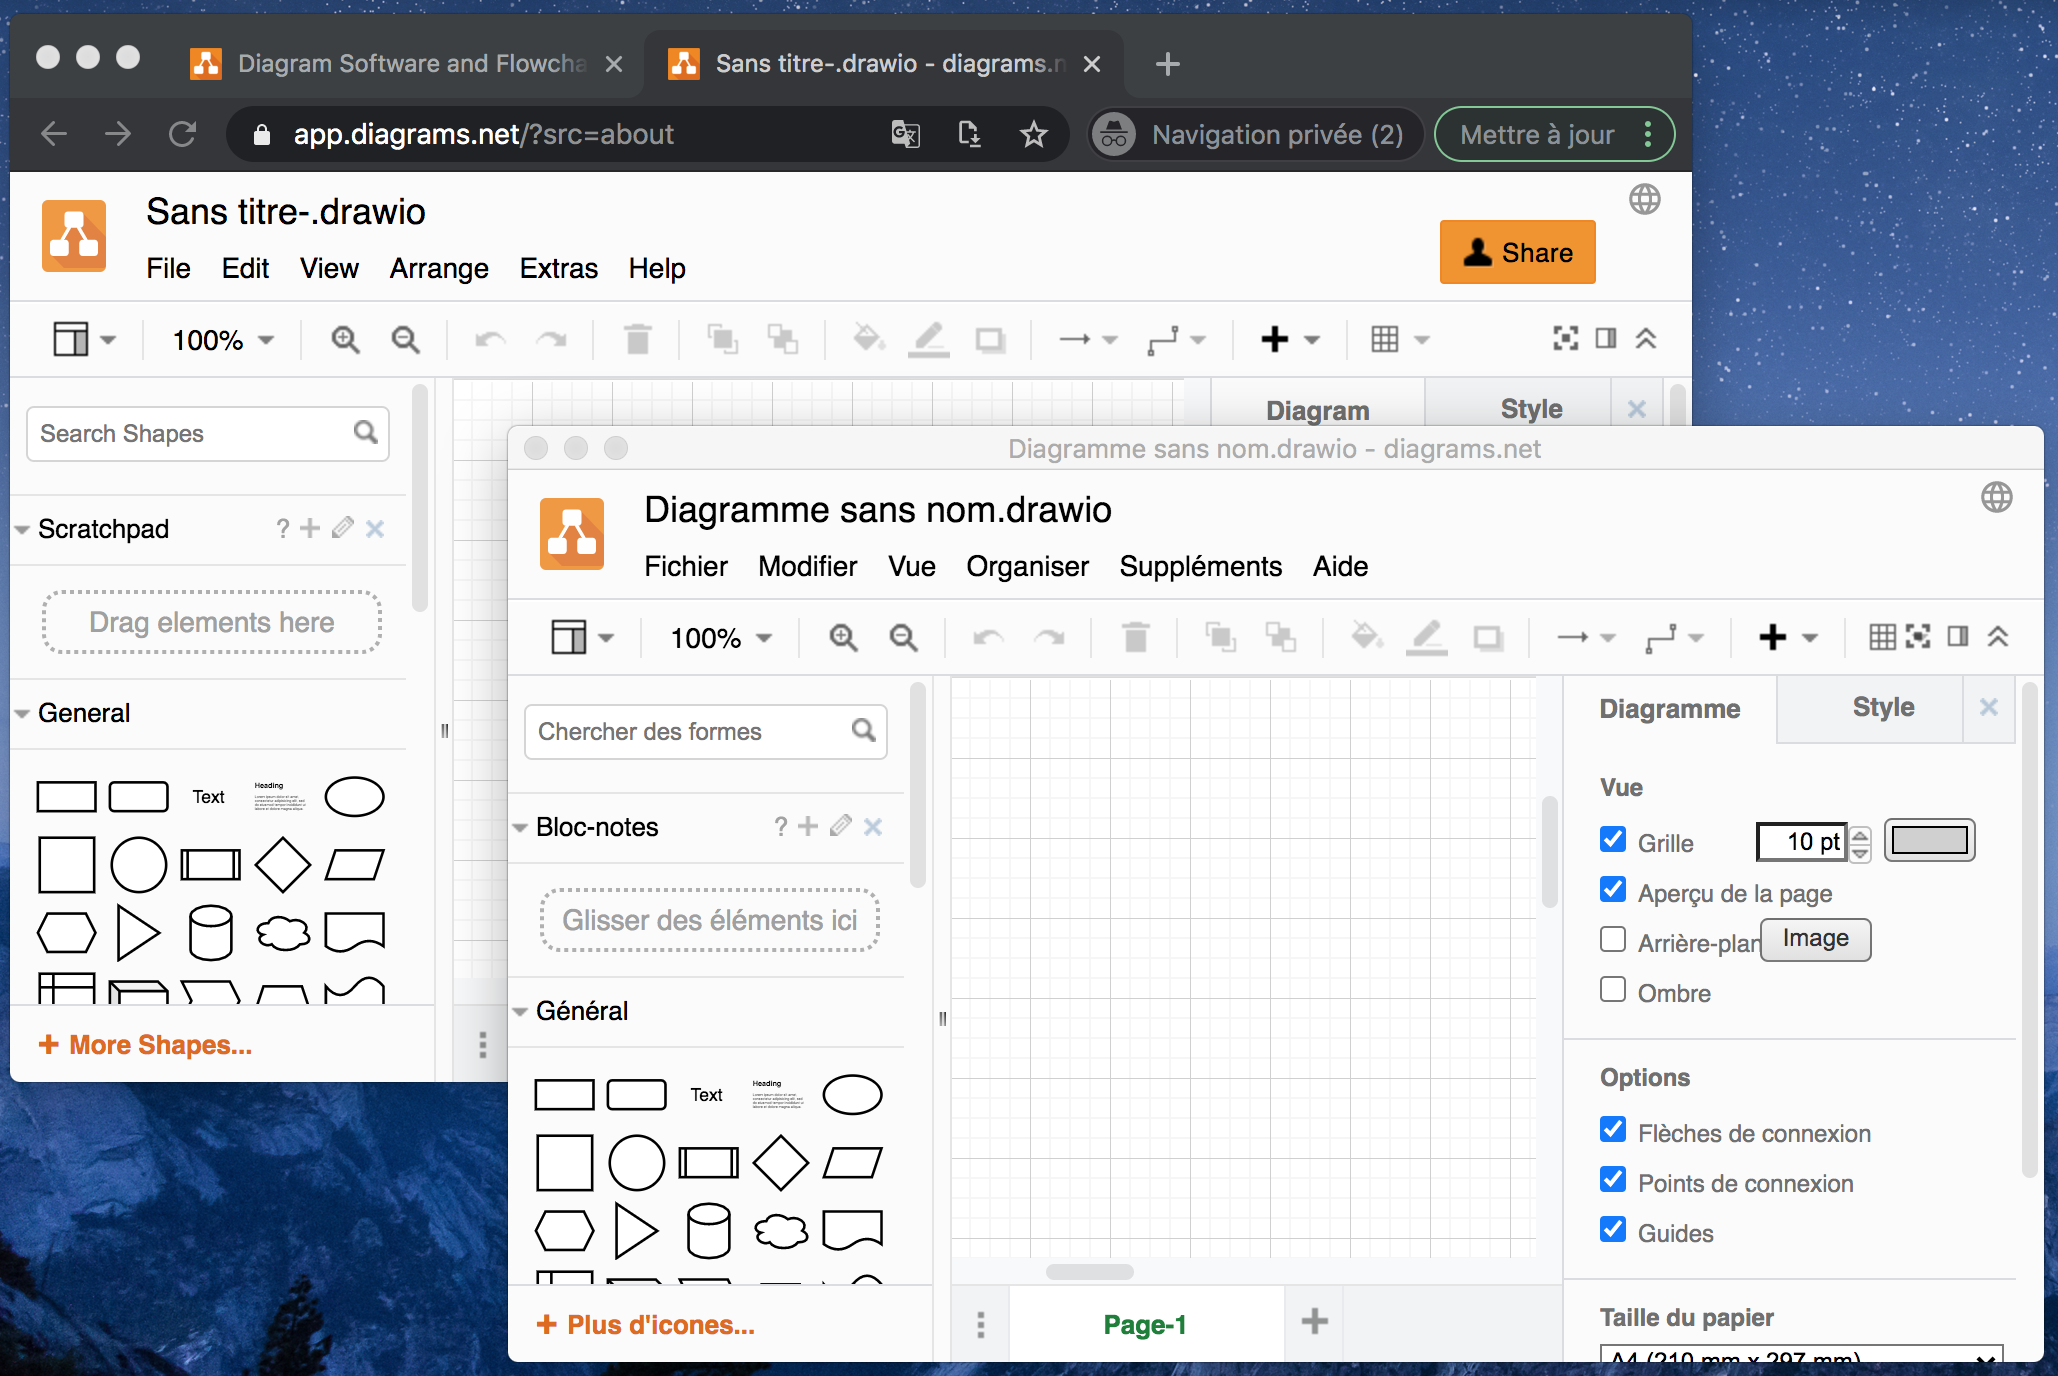Click zoom in icon in Diagramme sans nom toolbar

tap(843, 637)
